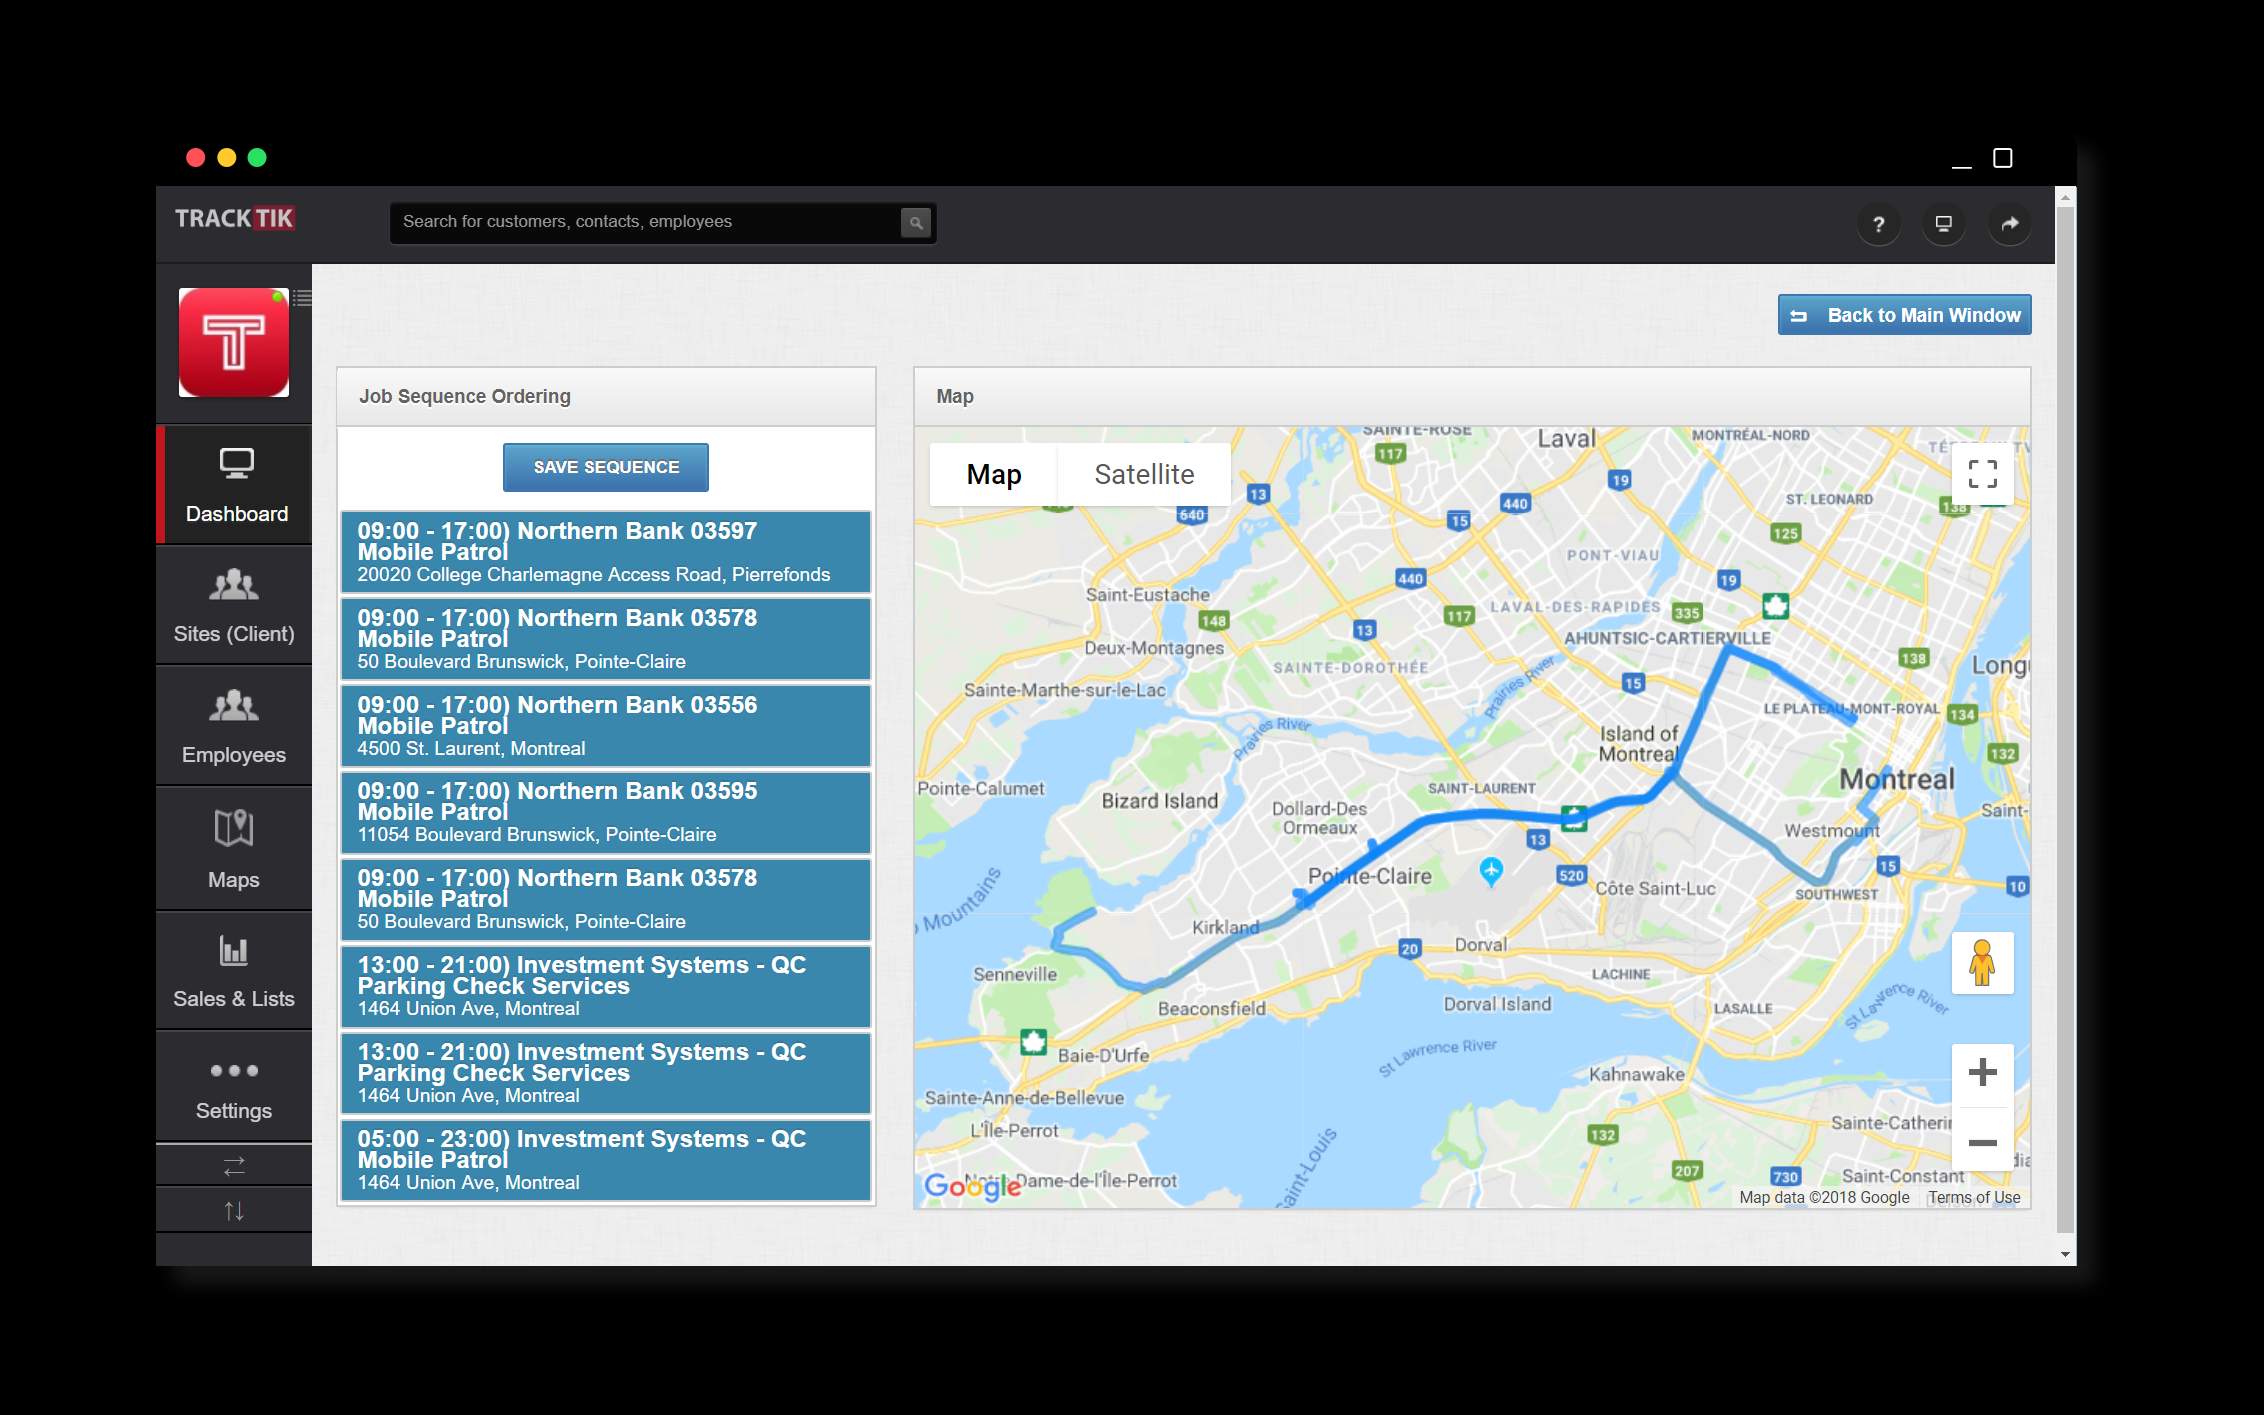Select Northern Bank 03556 Mobile Patrol job
The image size is (2264, 1415).
coord(605,725)
